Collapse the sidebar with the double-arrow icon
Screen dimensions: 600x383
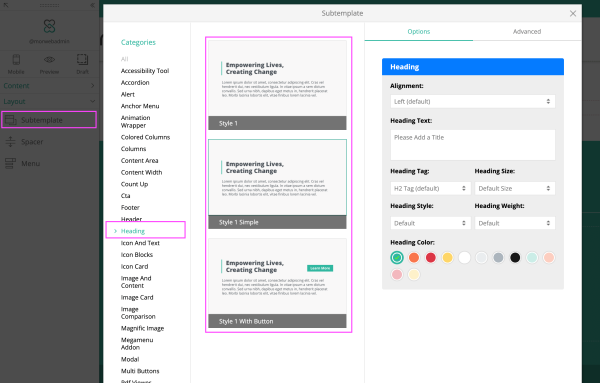click(x=92, y=5)
